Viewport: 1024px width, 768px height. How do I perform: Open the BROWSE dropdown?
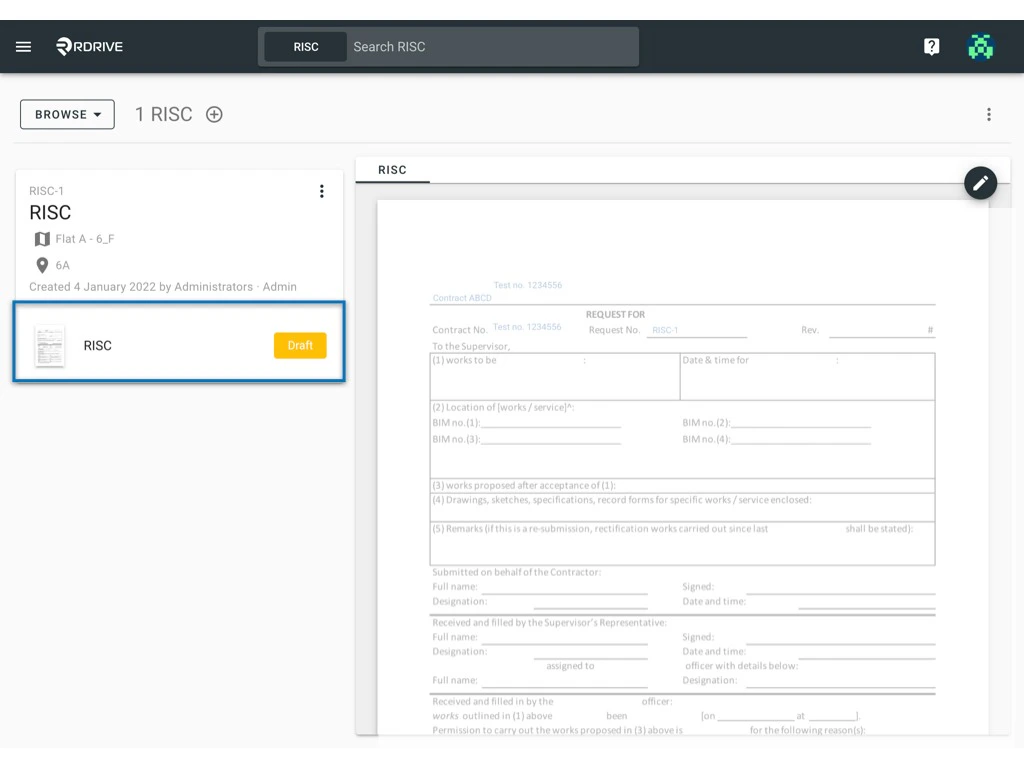(x=66, y=114)
